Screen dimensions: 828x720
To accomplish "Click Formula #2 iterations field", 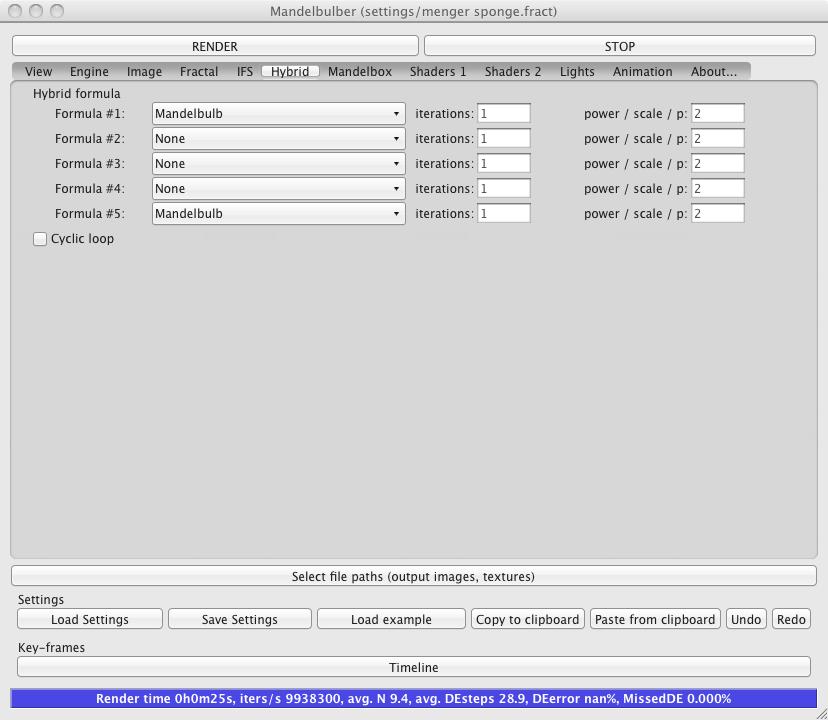I will (503, 139).
